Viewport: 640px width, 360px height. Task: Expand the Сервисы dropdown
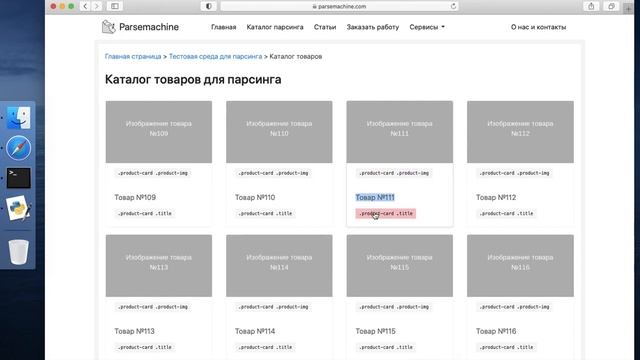[x=427, y=27]
